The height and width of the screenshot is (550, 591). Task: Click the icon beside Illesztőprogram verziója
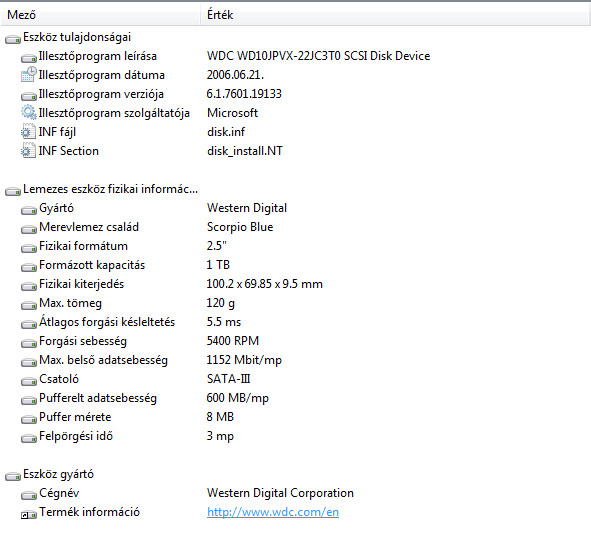(29, 96)
